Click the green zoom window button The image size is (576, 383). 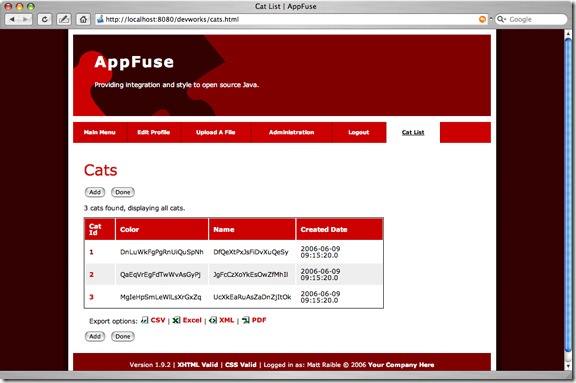pos(31,6)
